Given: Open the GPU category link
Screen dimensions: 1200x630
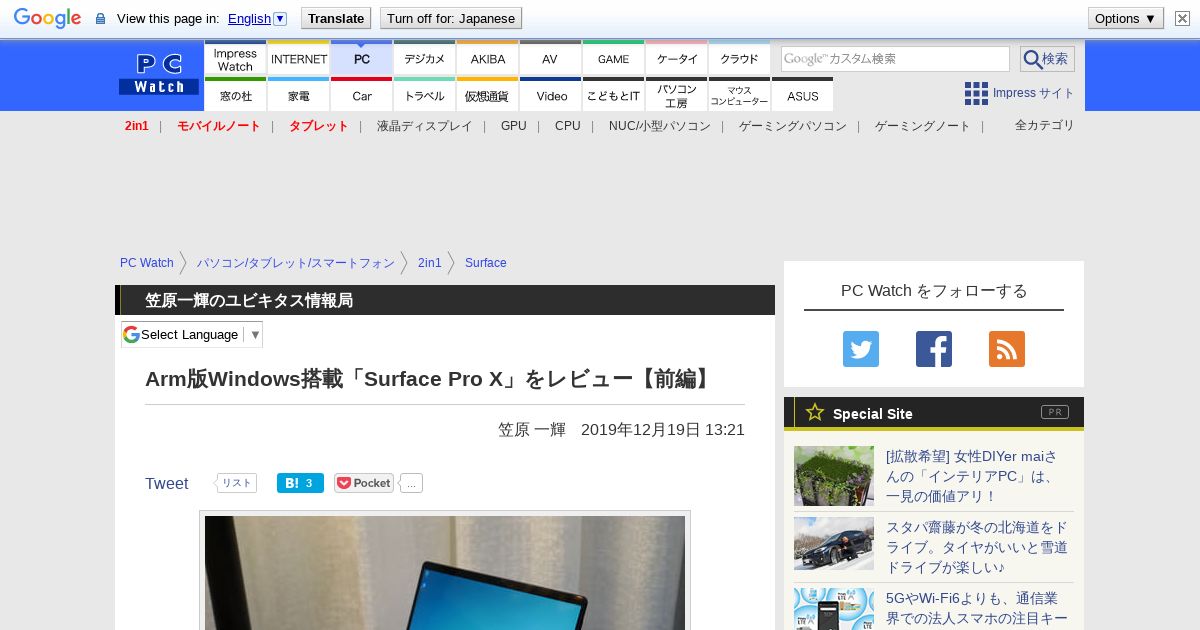Looking at the screenshot, I should pyautogui.click(x=514, y=126).
